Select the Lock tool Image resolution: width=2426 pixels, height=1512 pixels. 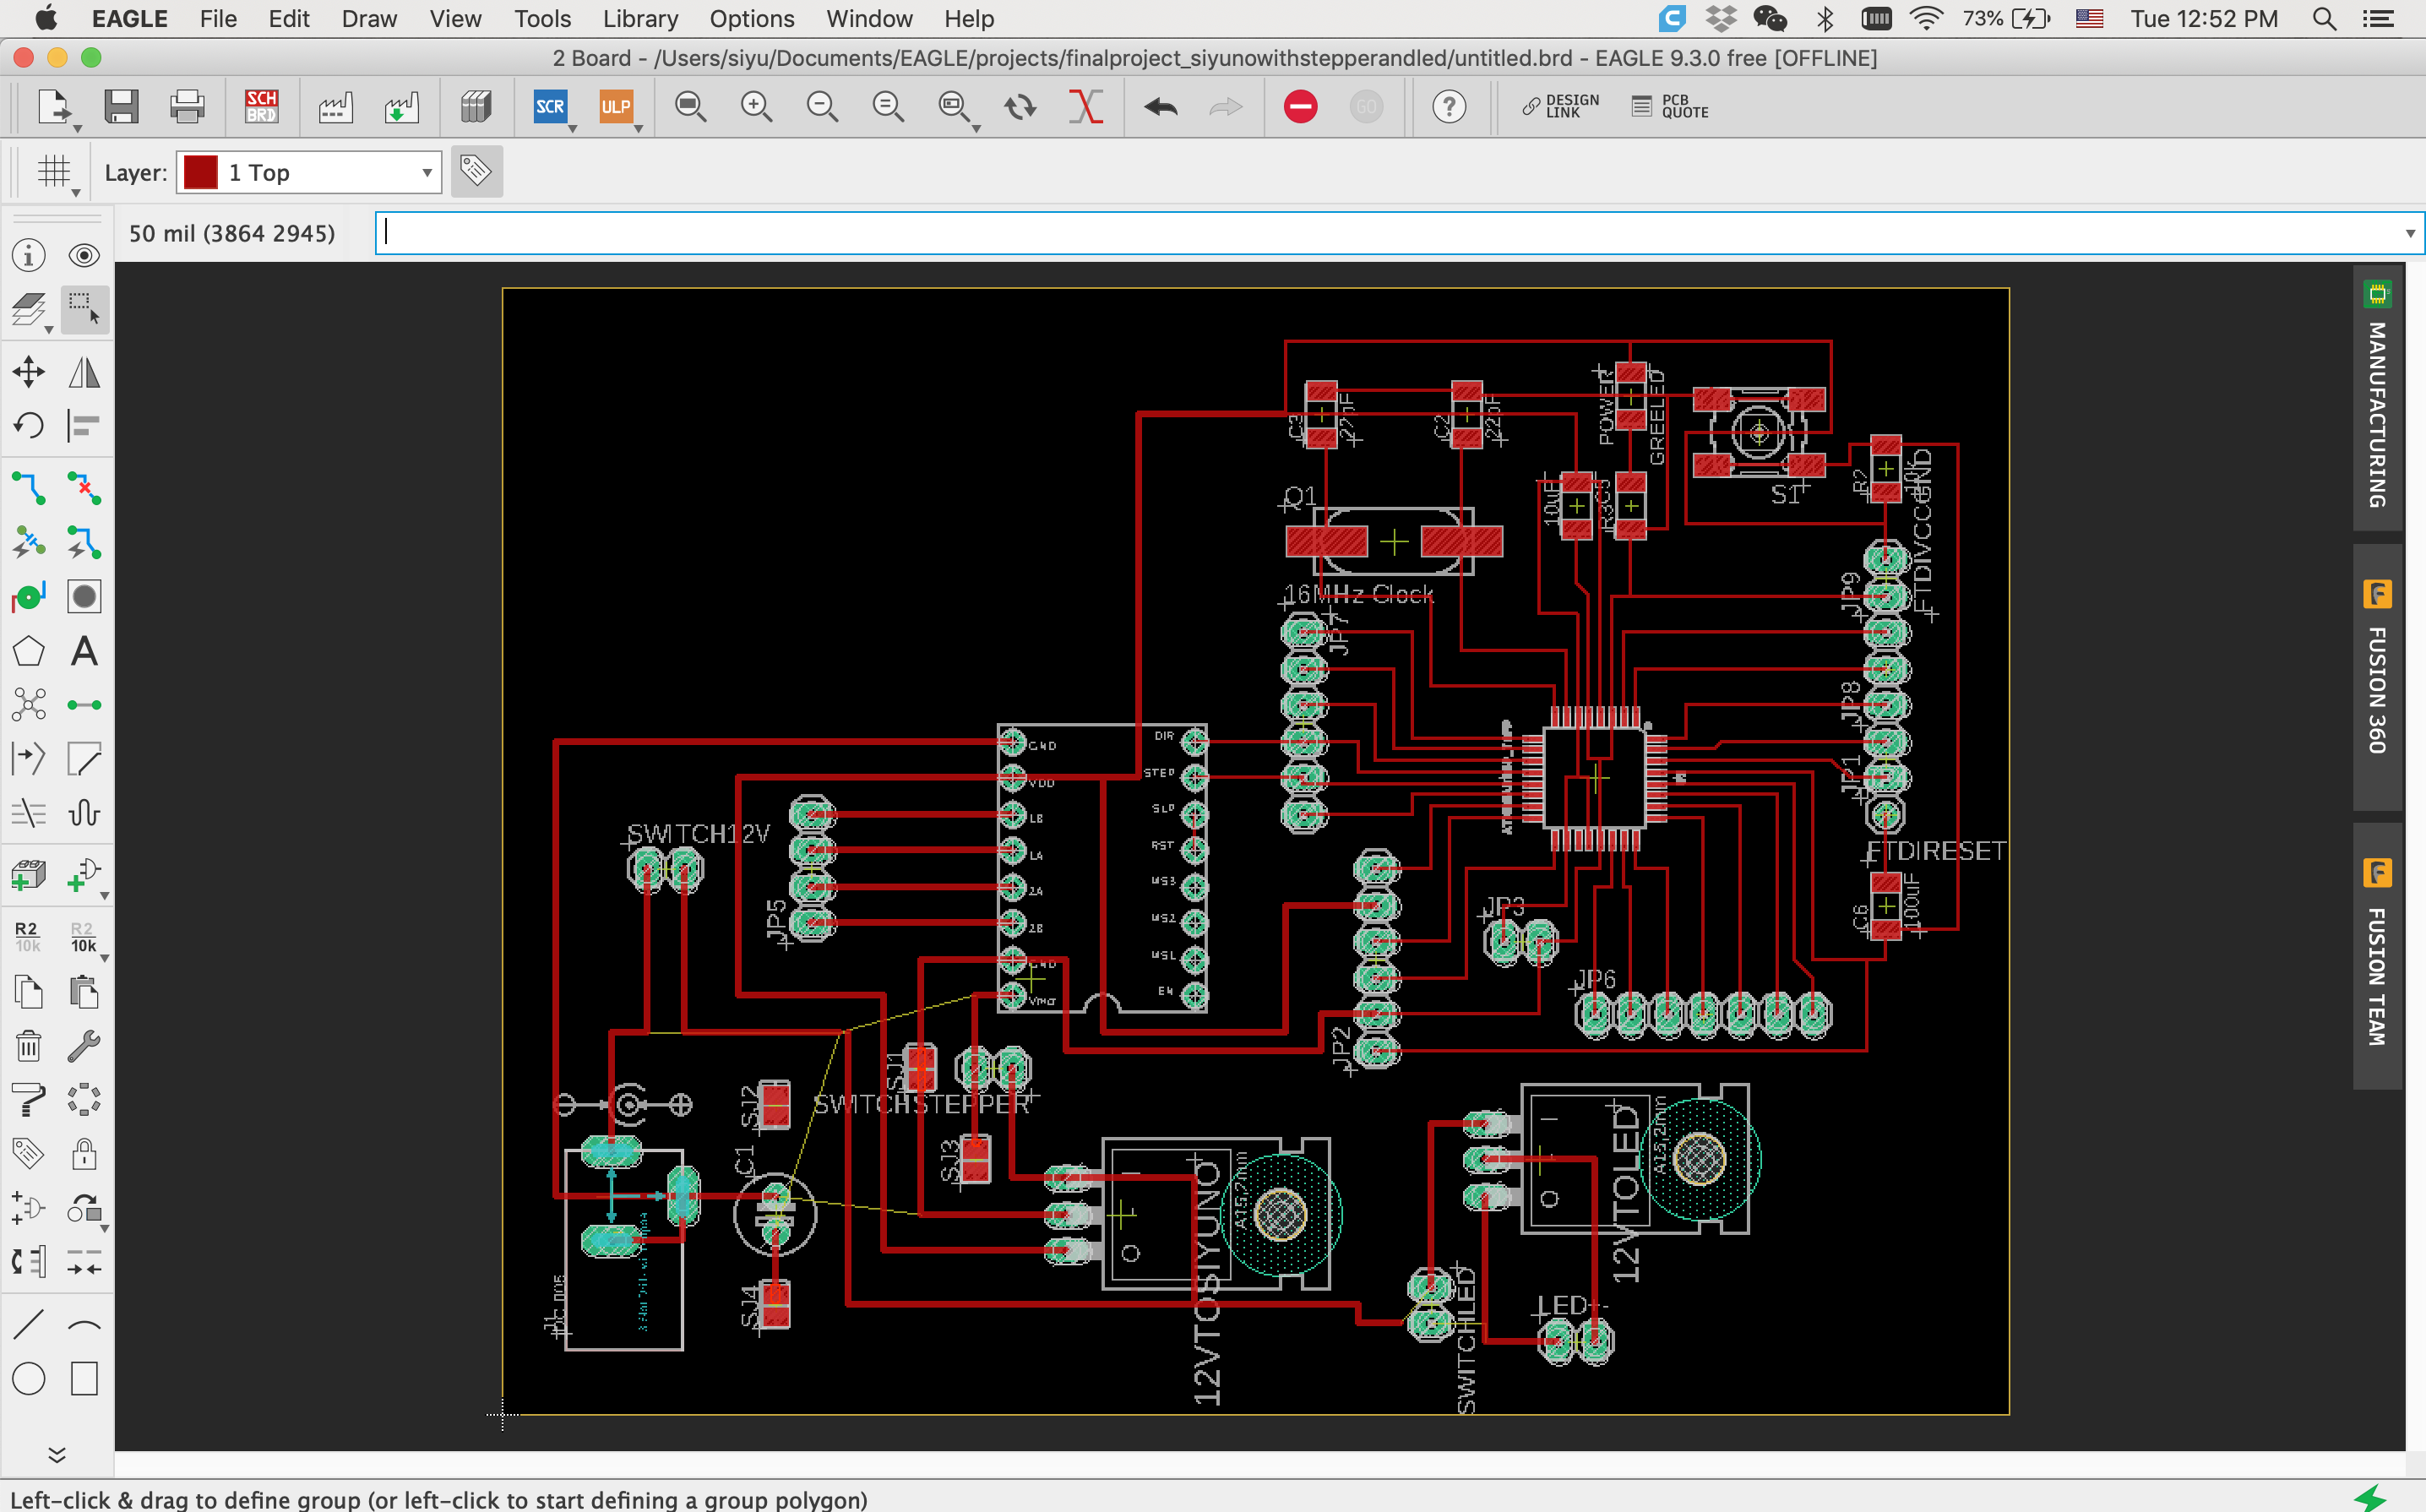pyautogui.click(x=84, y=1155)
